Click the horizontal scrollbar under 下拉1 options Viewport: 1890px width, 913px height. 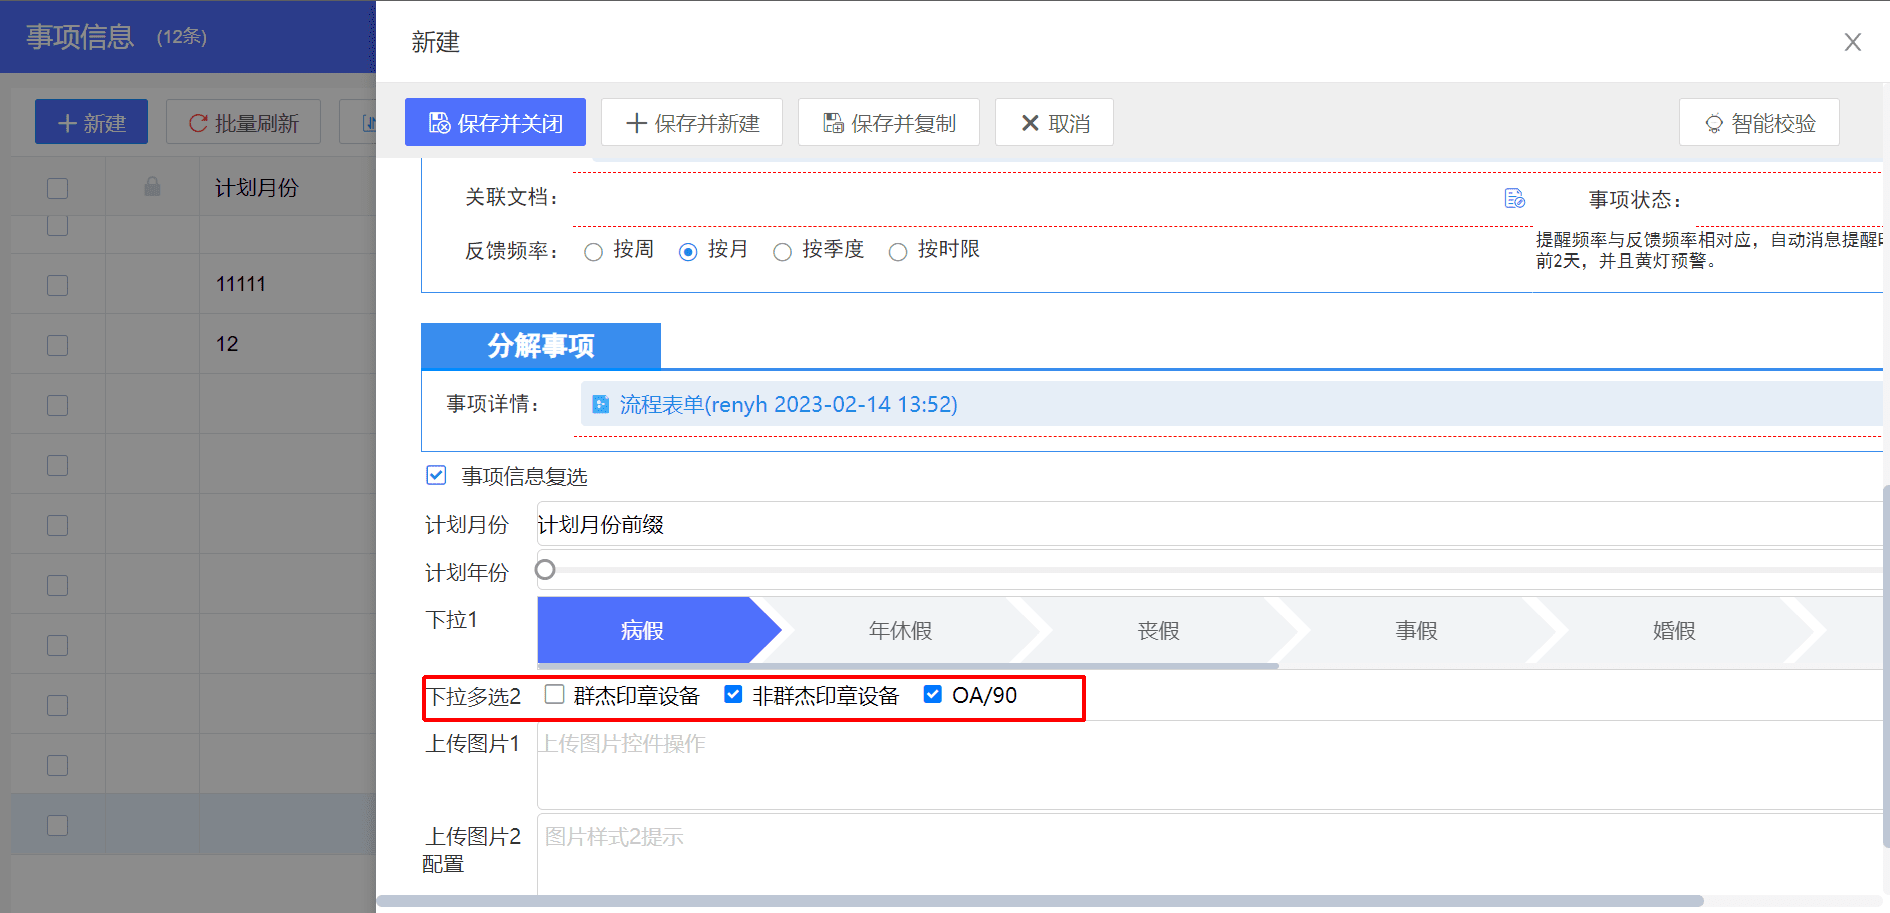click(908, 665)
